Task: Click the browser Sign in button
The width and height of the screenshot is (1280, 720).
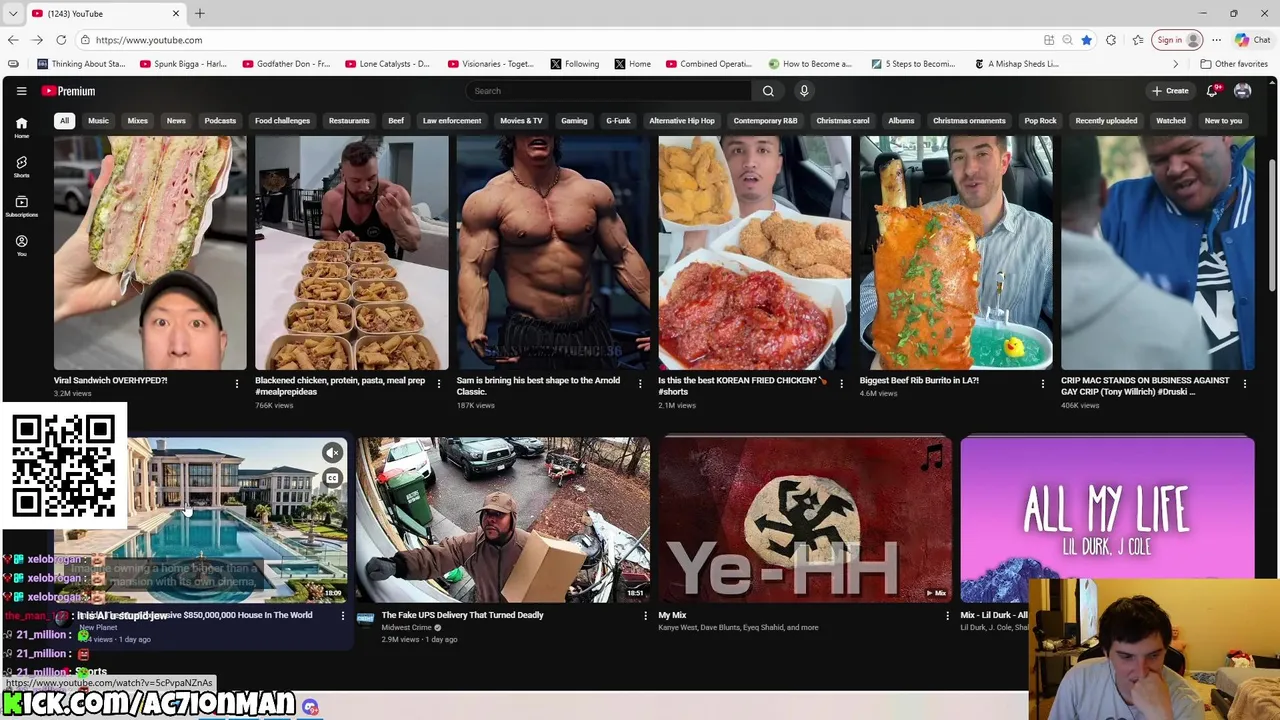Action: tap(1178, 40)
